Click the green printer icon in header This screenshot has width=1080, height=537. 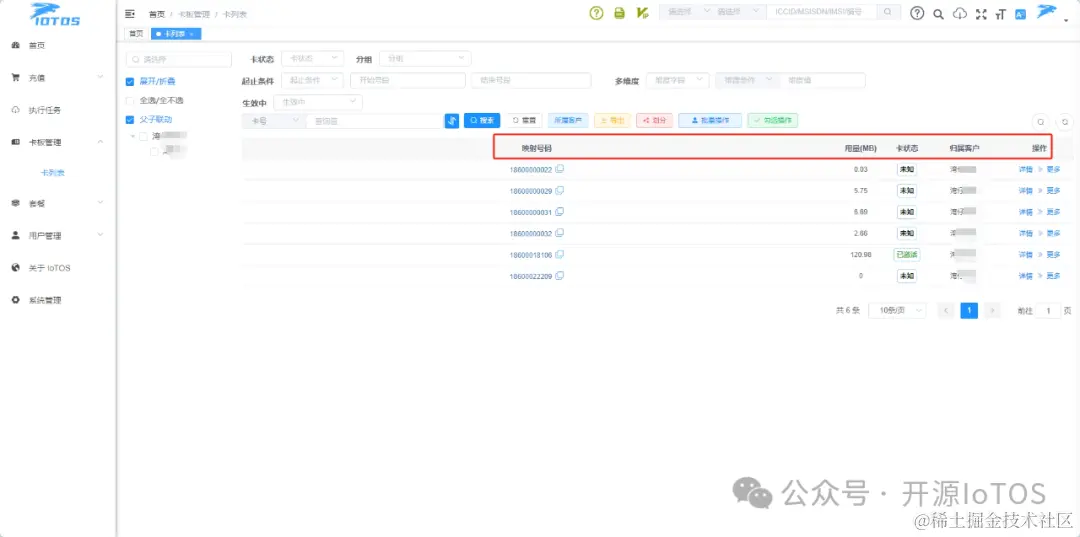click(619, 13)
